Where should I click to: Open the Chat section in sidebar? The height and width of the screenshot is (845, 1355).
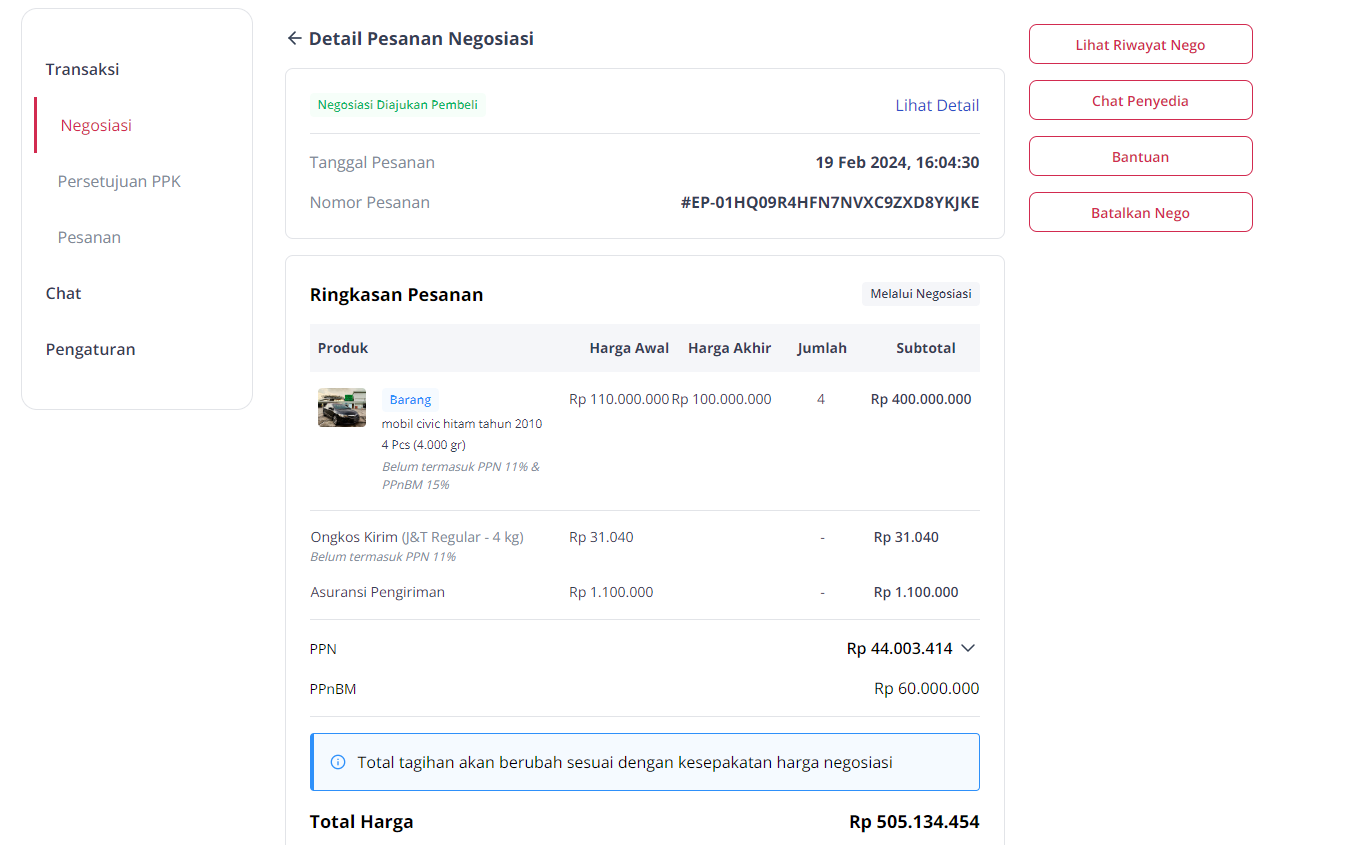coord(63,293)
